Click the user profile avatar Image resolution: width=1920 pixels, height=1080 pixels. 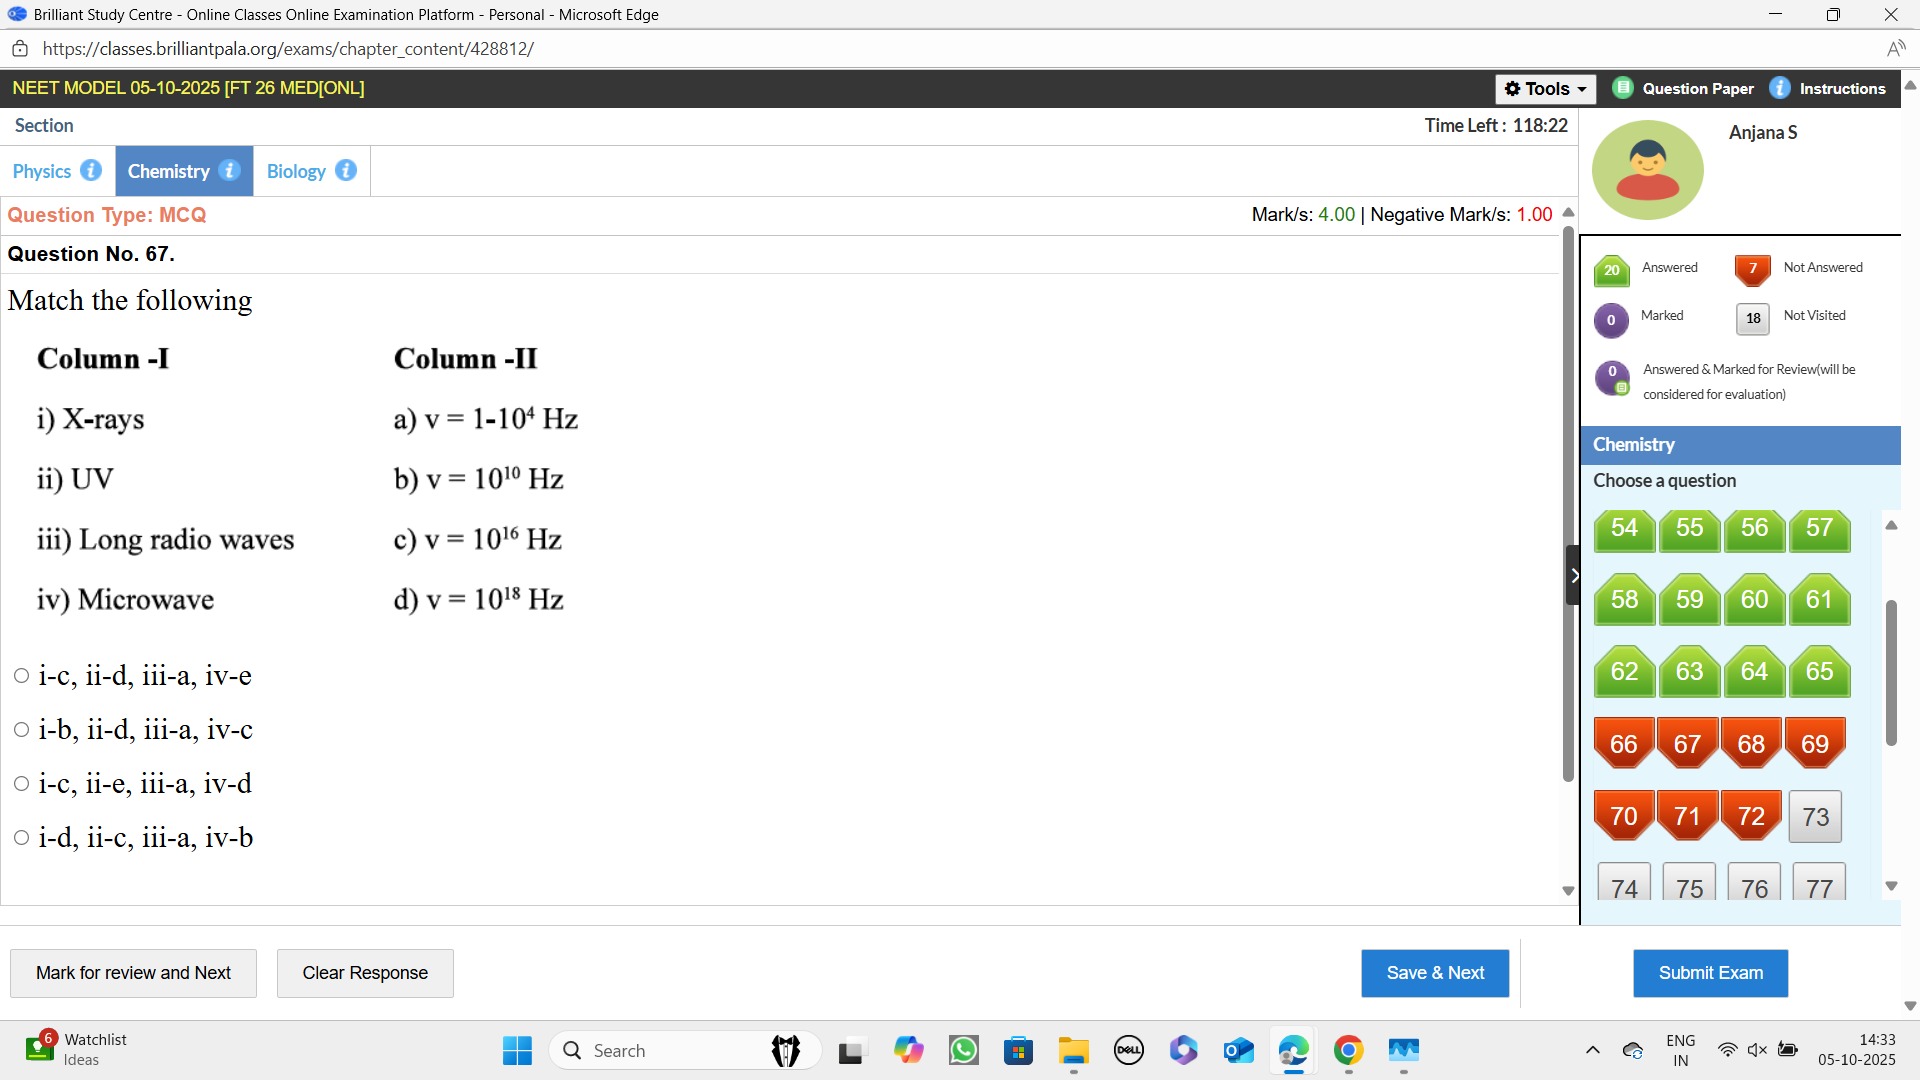pyautogui.click(x=1647, y=170)
